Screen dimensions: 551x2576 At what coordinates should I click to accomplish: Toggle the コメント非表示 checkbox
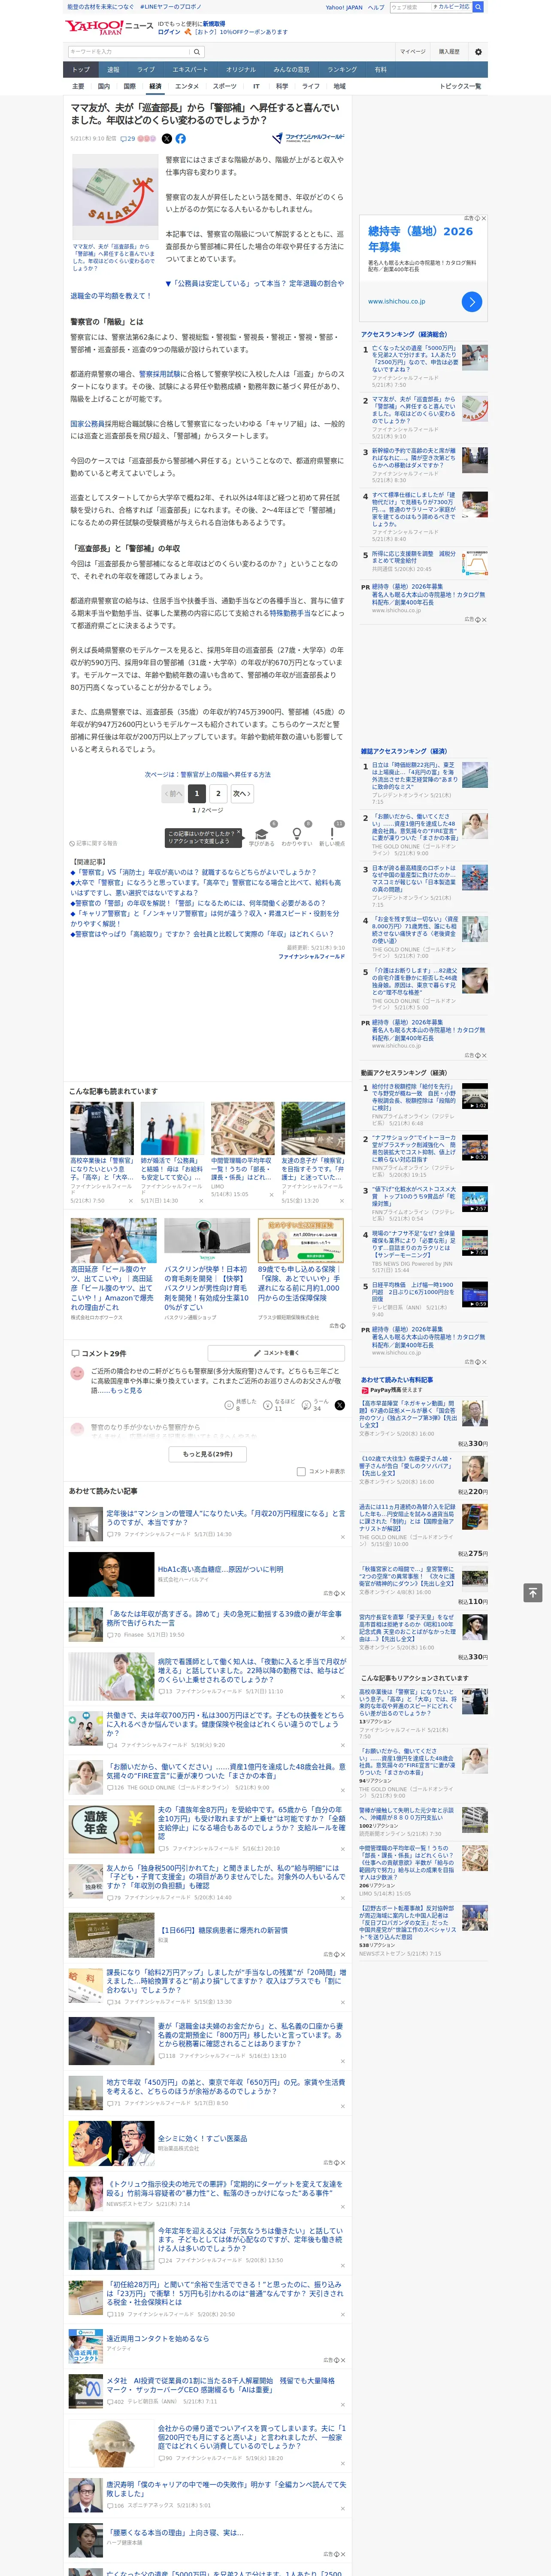[x=301, y=1472]
